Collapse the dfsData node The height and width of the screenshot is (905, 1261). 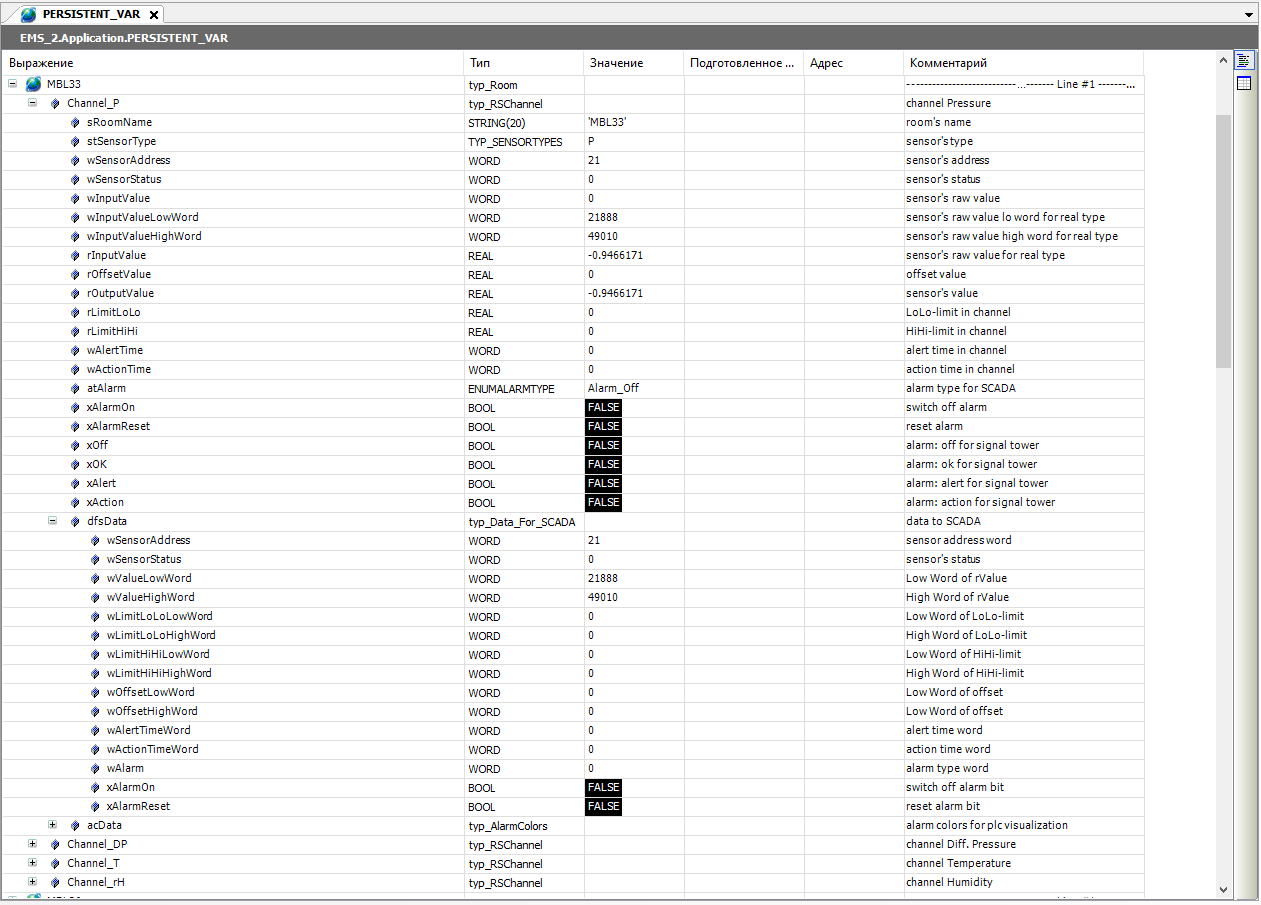(52, 521)
